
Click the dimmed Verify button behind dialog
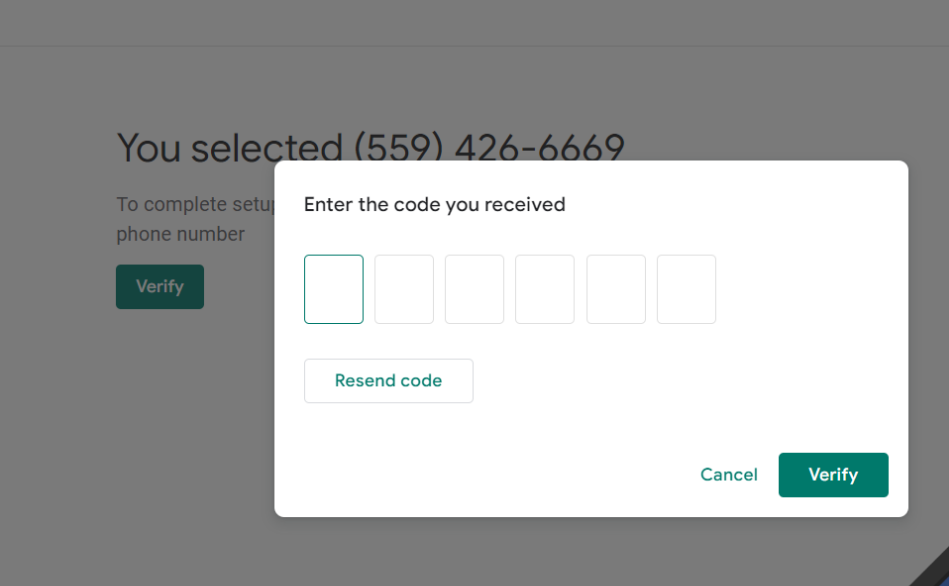pyautogui.click(x=160, y=287)
